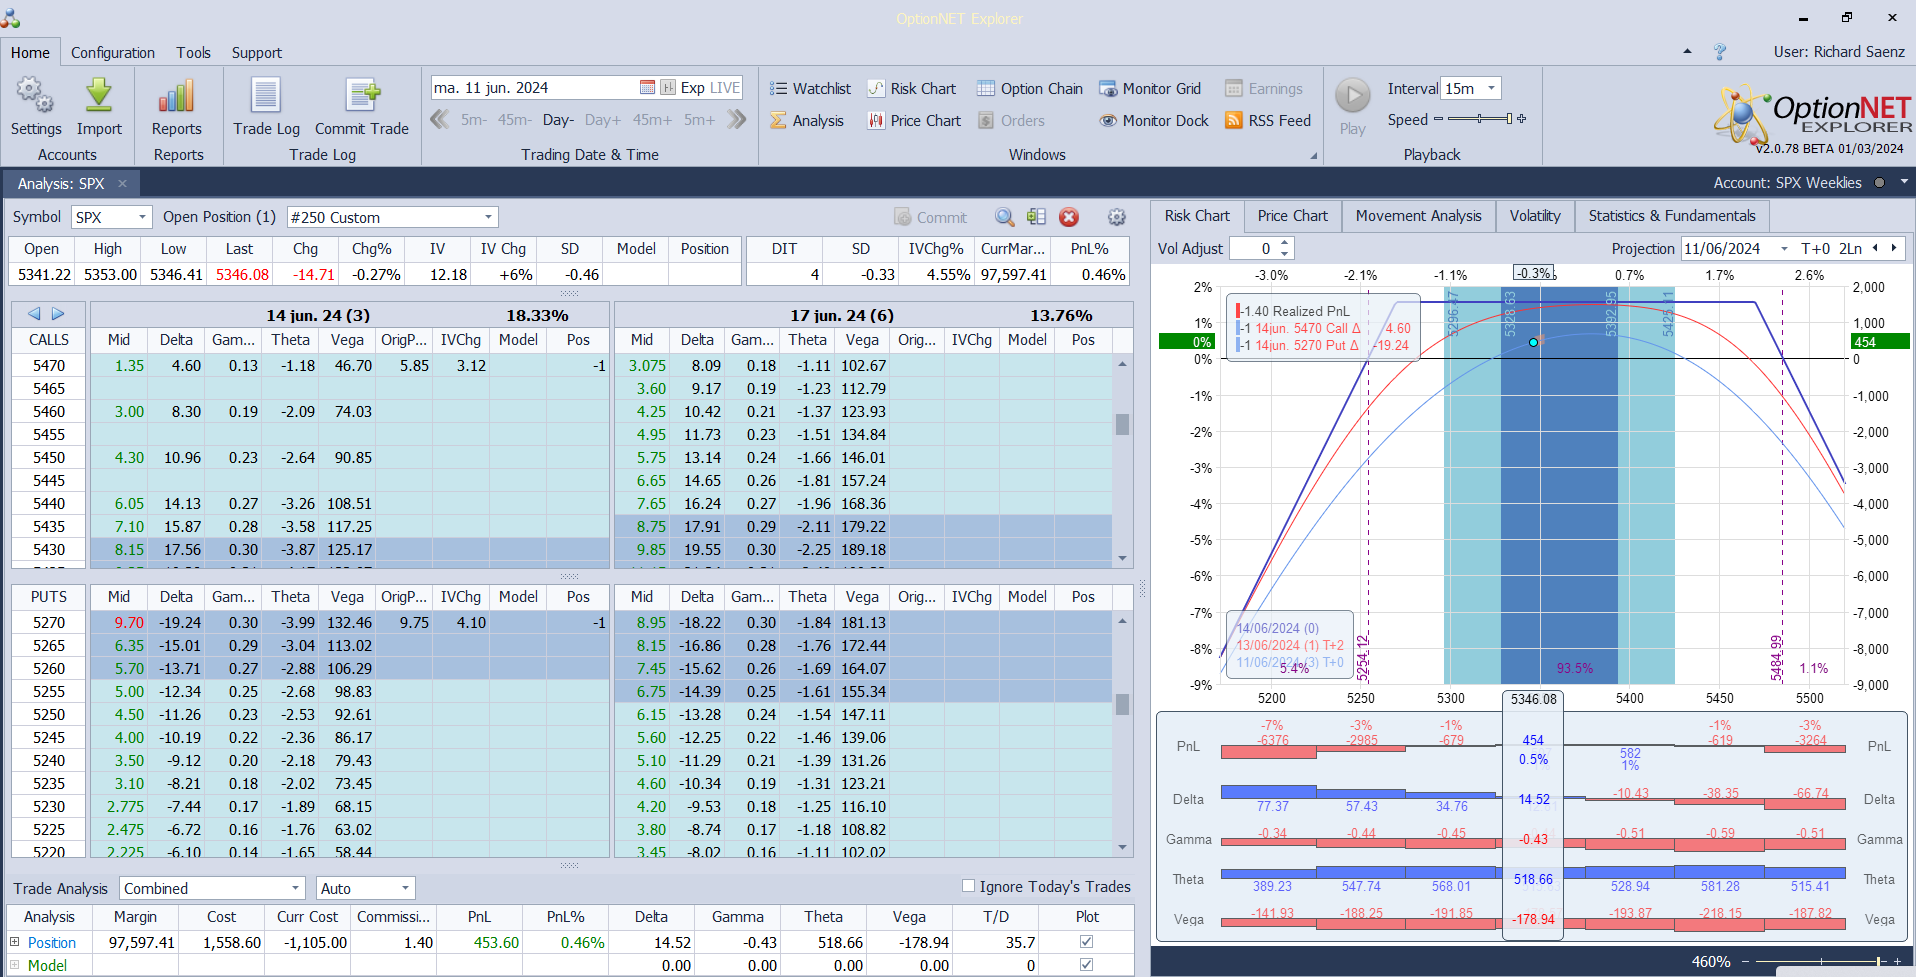The height and width of the screenshot is (977, 1916).
Task: Toggle Plot checkbox for Position row
Action: (1087, 942)
